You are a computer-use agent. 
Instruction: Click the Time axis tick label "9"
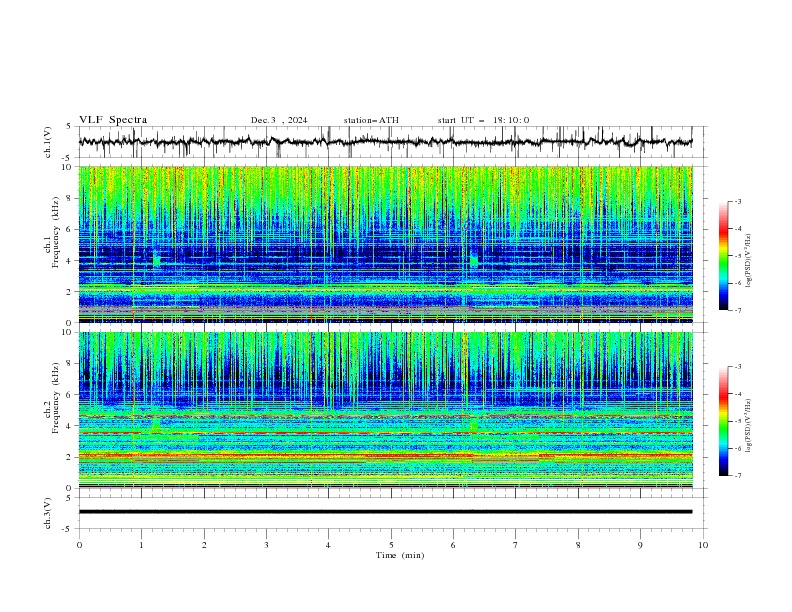(640, 545)
